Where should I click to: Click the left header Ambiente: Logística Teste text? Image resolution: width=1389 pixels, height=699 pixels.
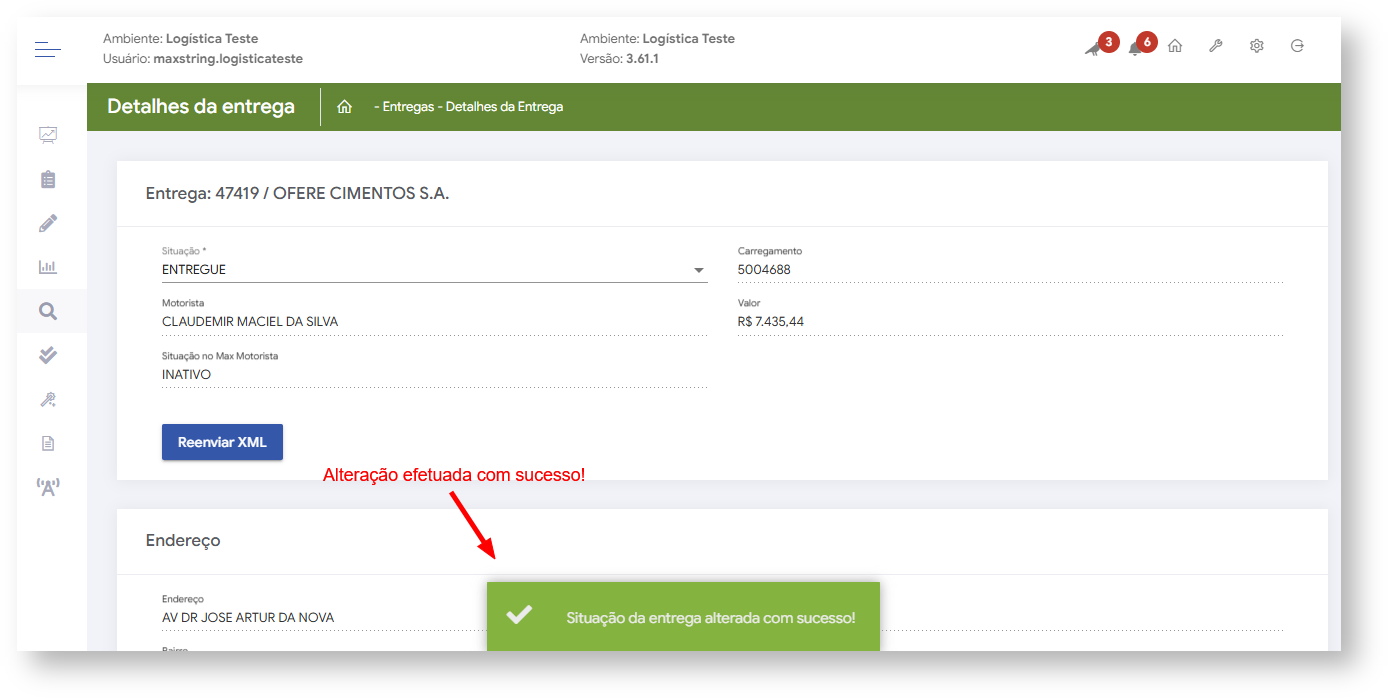point(181,39)
